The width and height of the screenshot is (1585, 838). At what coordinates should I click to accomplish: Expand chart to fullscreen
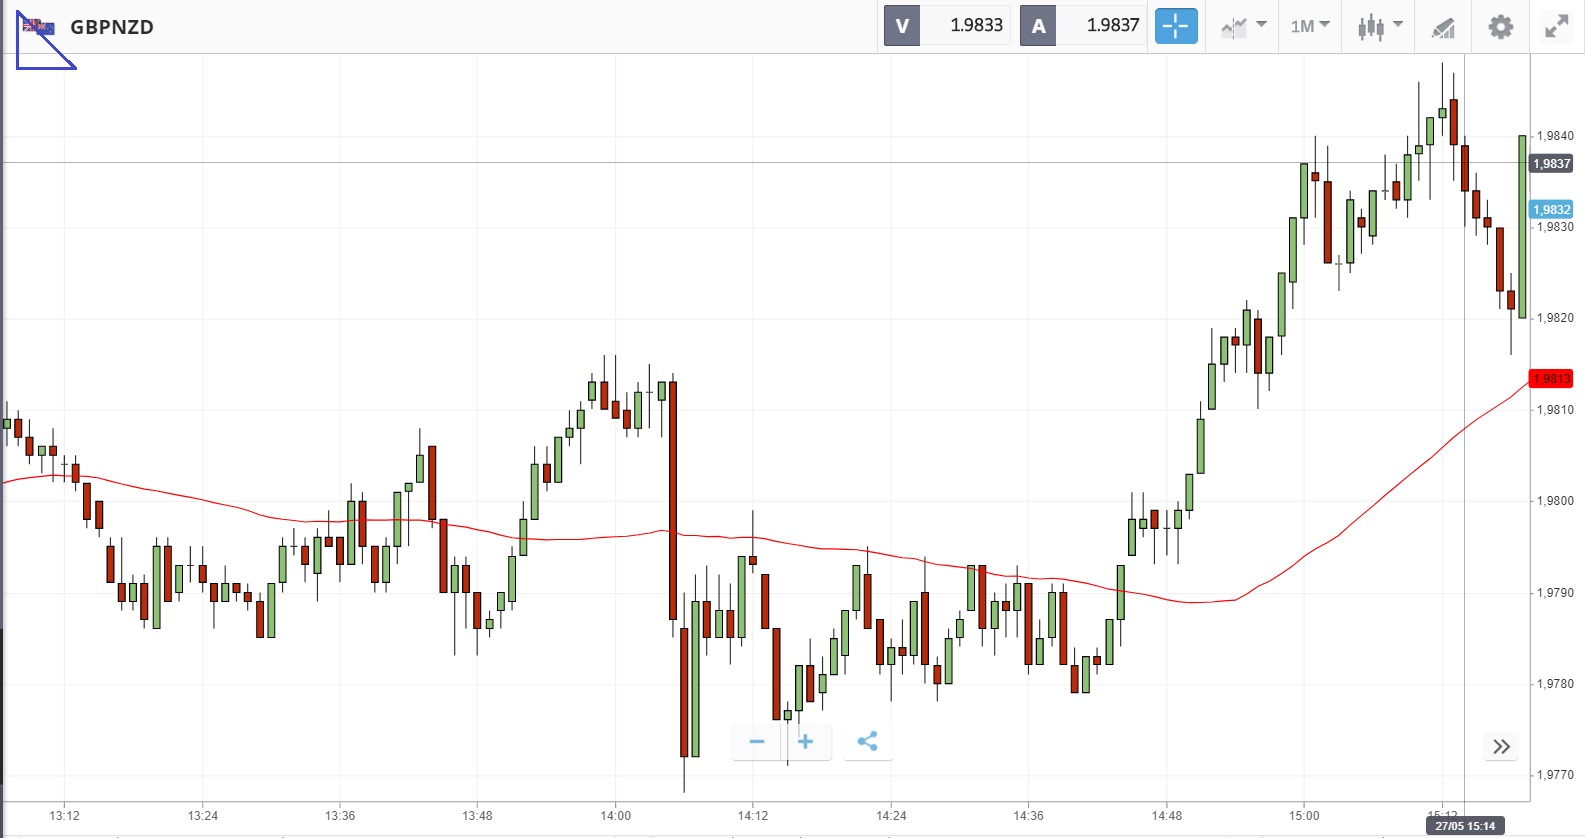1556,26
